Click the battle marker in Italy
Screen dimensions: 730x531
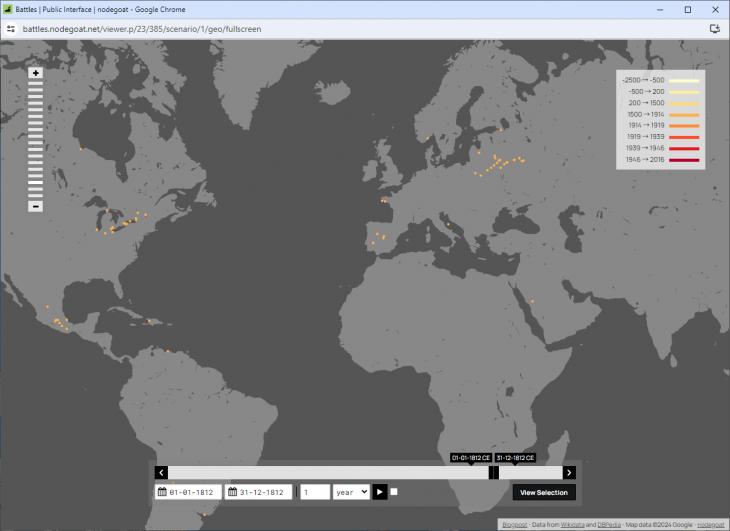tap(448, 224)
